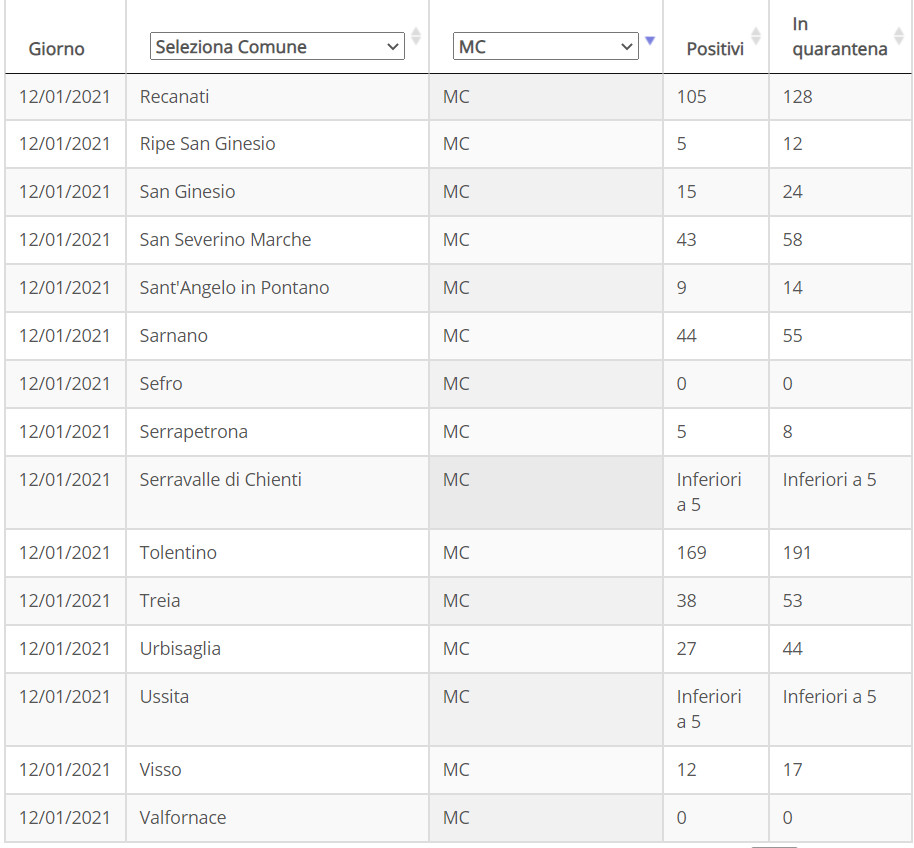
Task: Select the Recanati row
Action: tap(458, 97)
